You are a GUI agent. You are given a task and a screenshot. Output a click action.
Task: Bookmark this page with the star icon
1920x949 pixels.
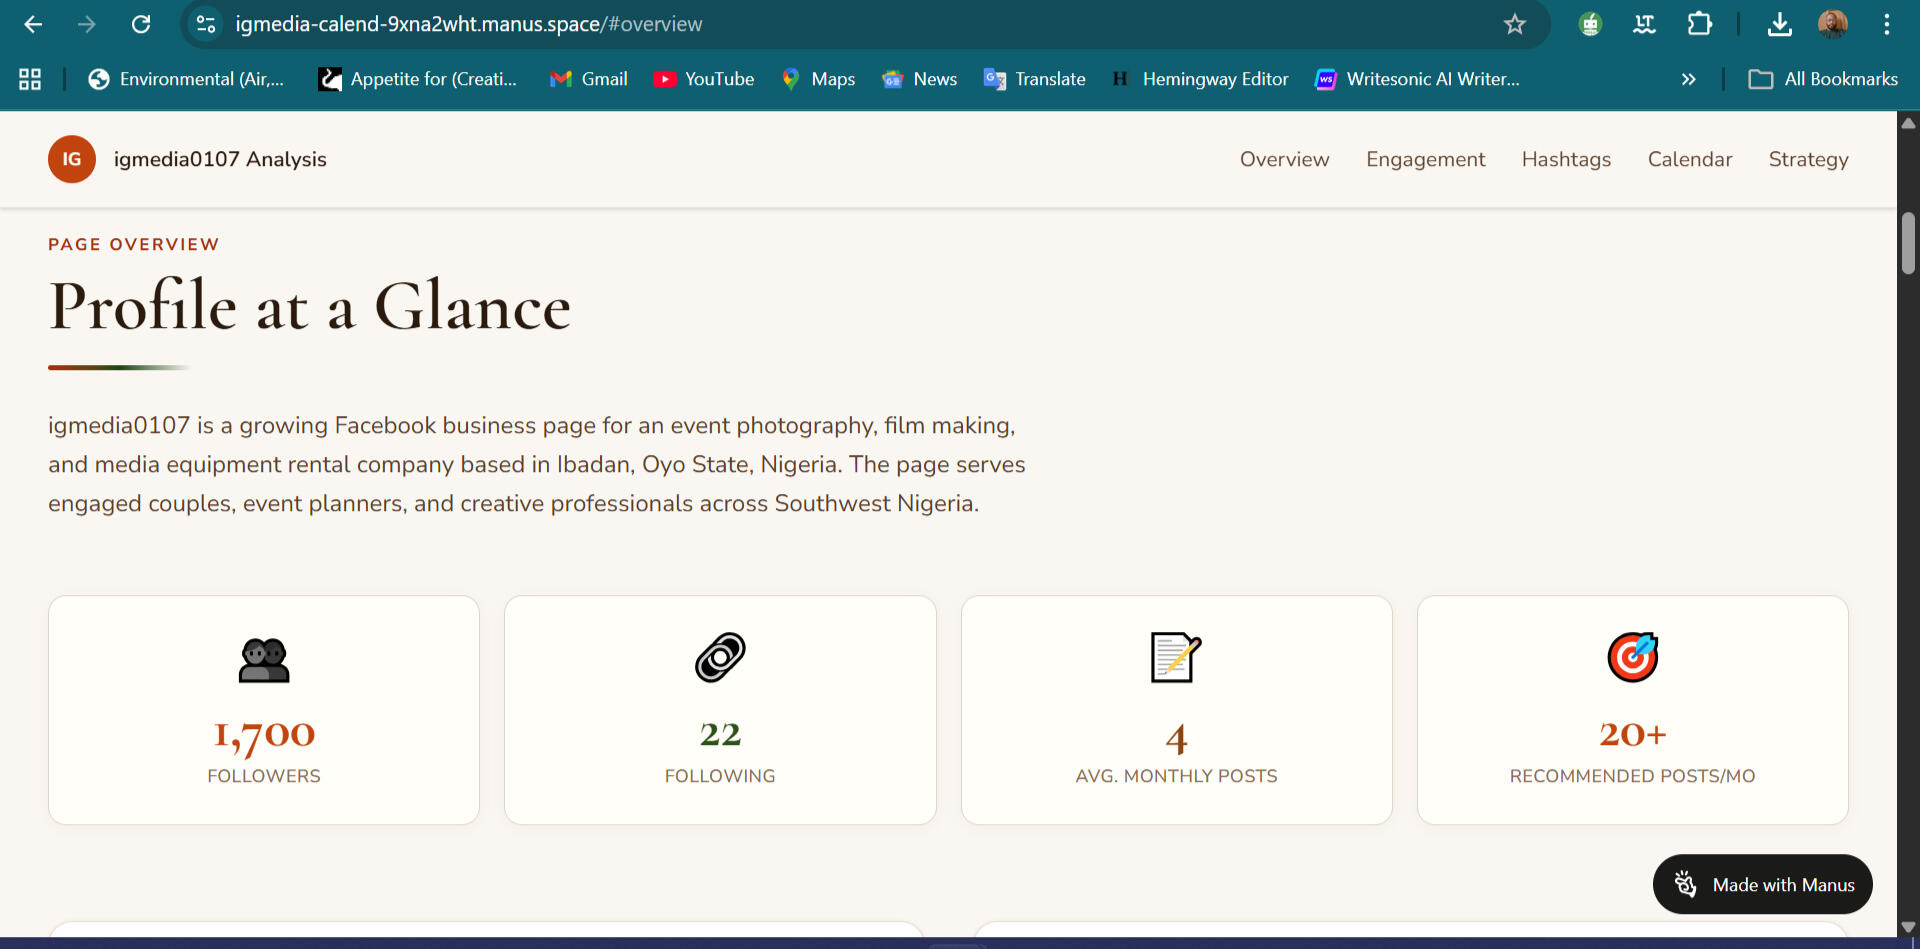[1514, 24]
